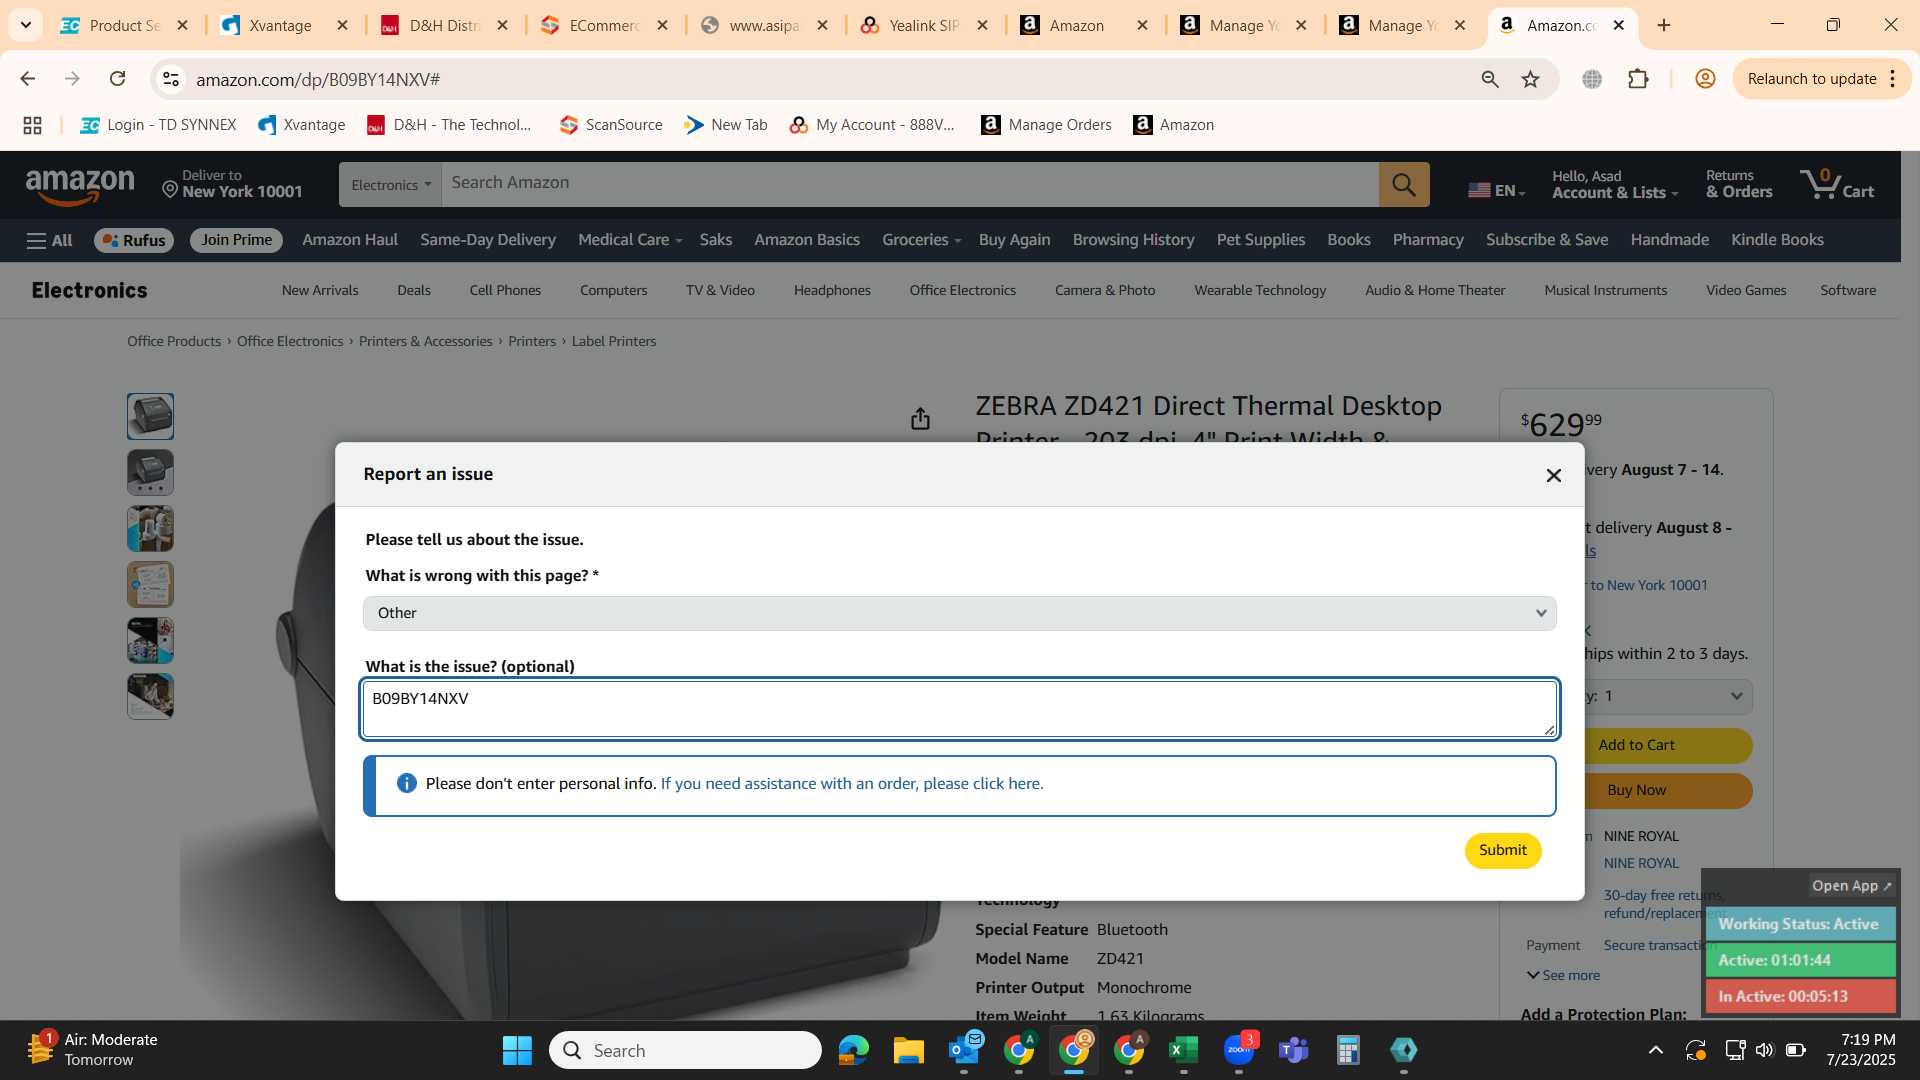Expand See more purchase details
This screenshot has height=1080, width=1920.
[1563, 976]
